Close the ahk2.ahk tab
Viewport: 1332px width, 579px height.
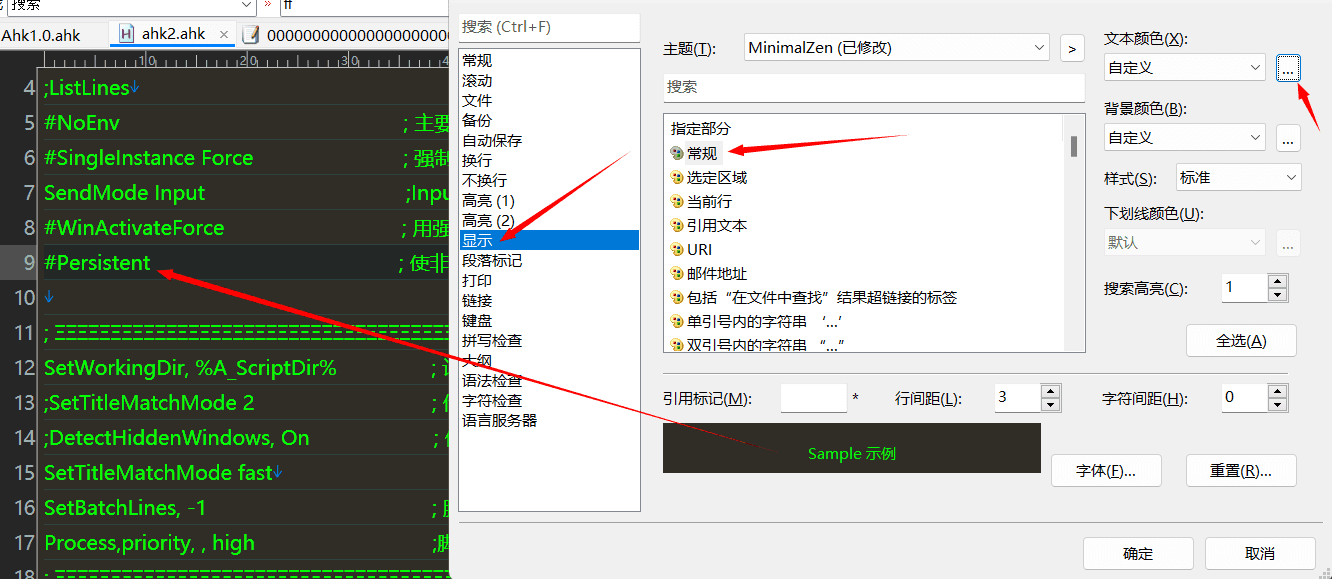point(224,35)
